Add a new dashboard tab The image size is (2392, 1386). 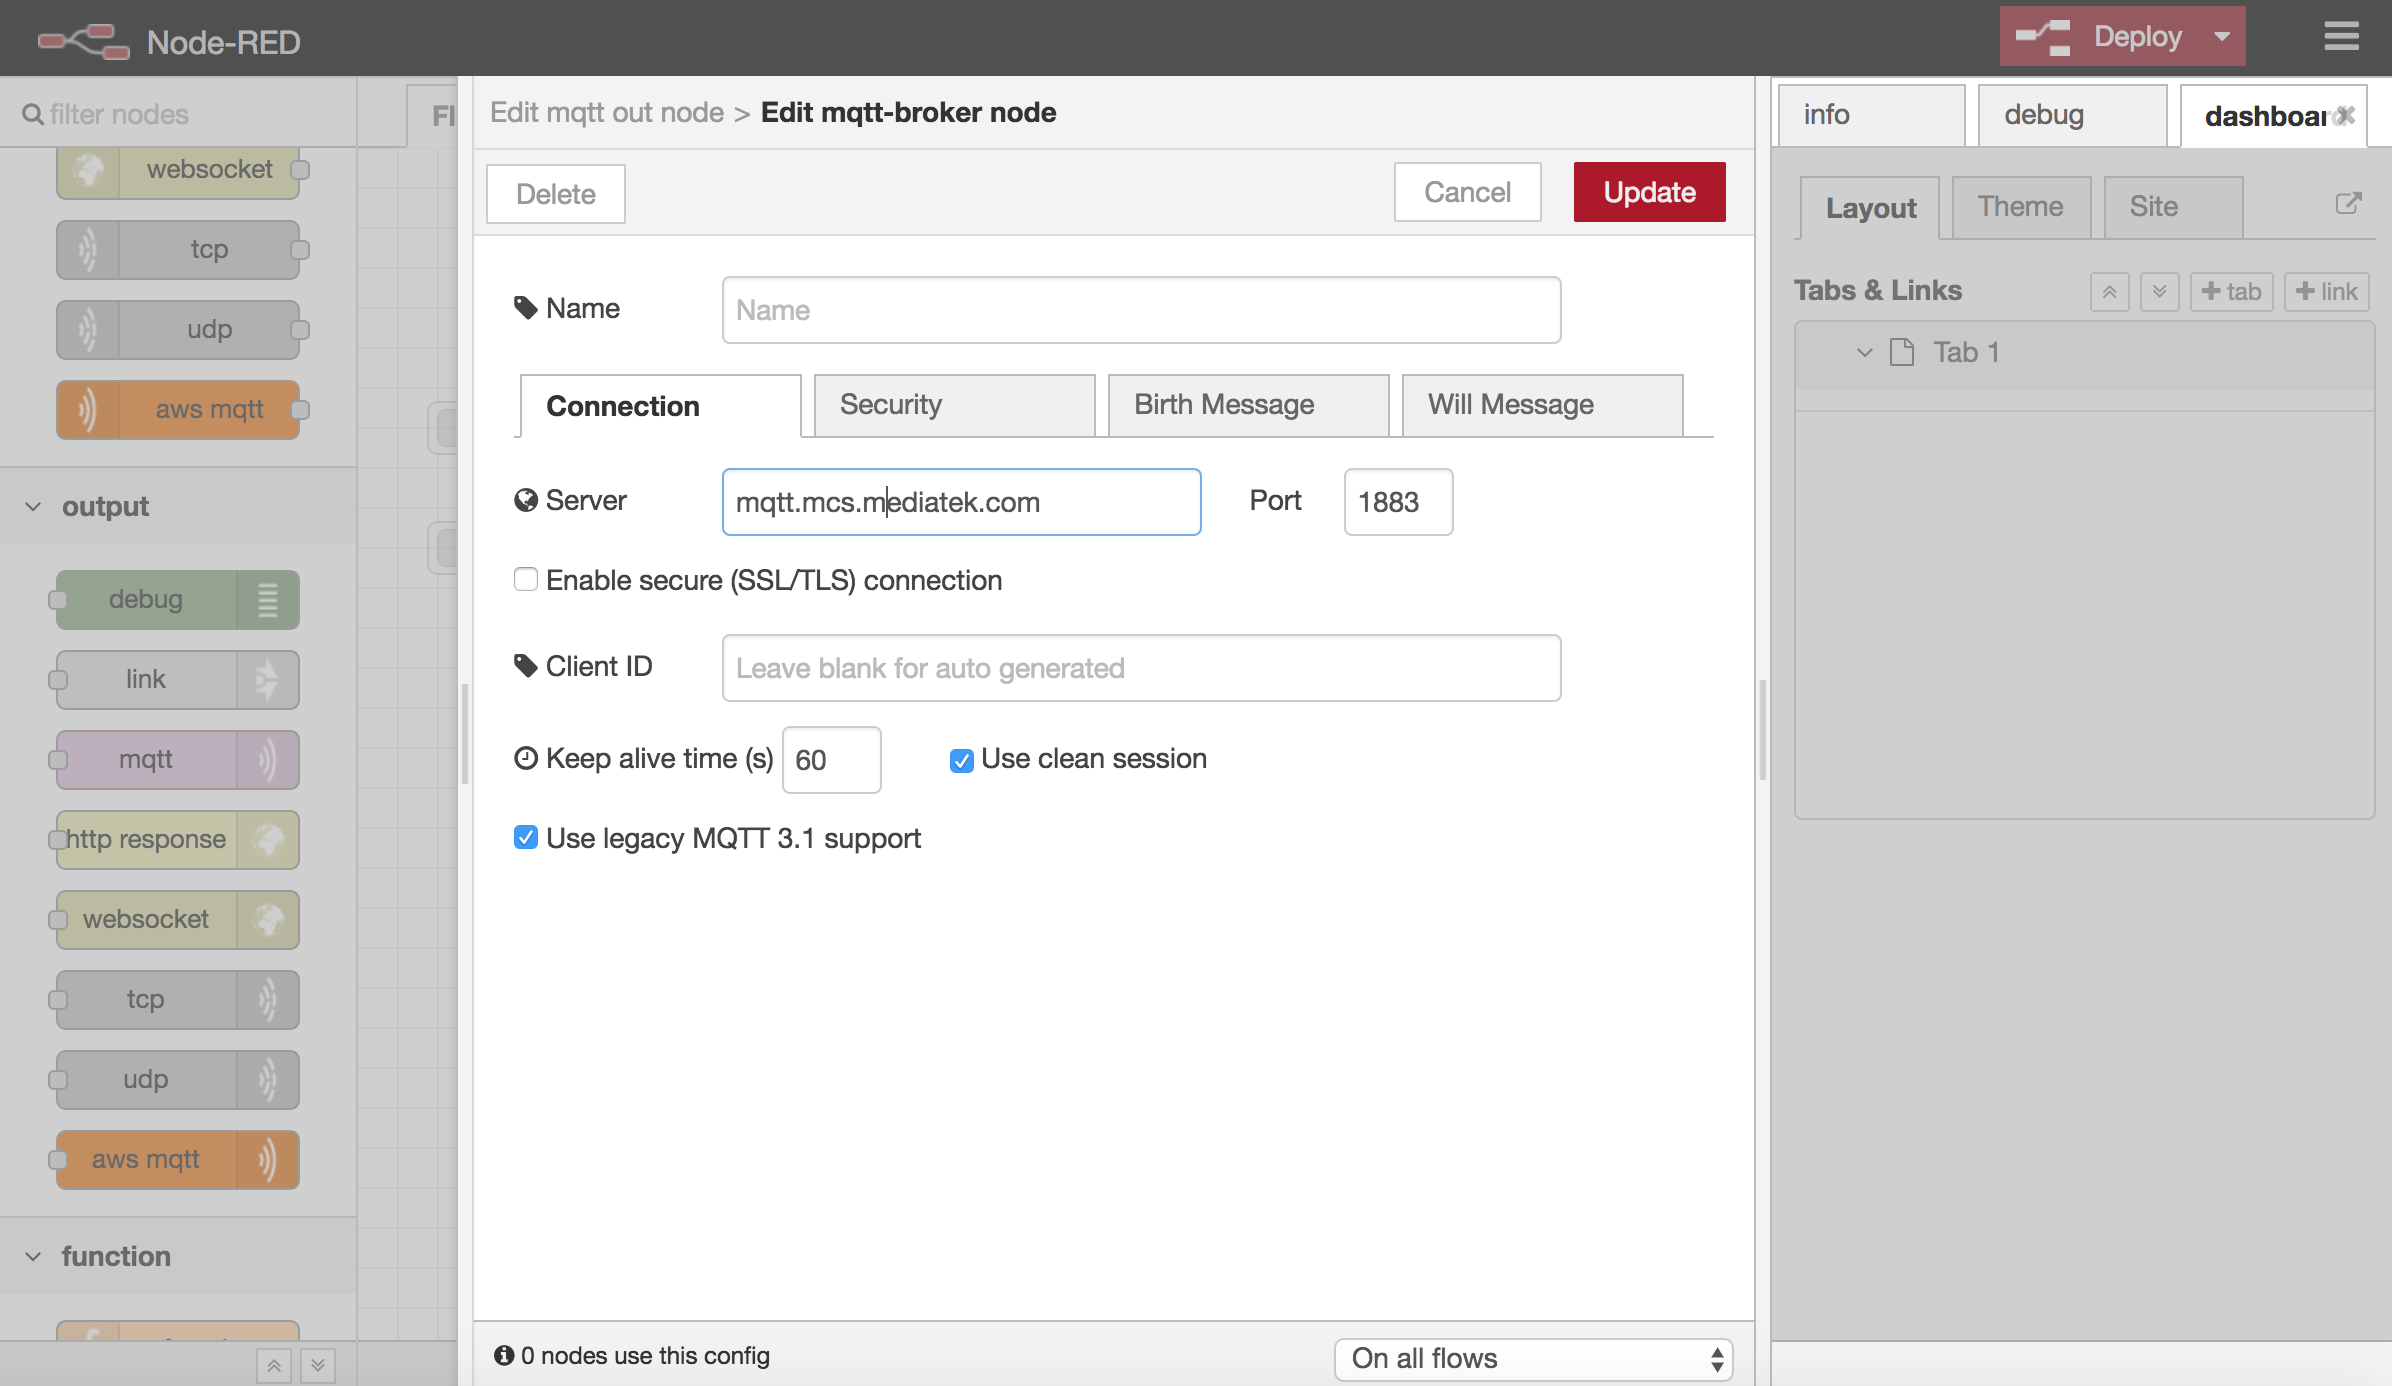click(2231, 292)
